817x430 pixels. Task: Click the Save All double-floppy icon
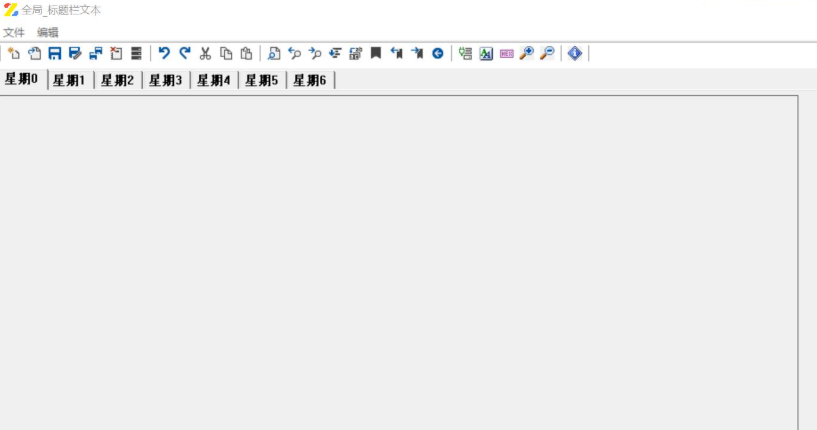point(95,53)
